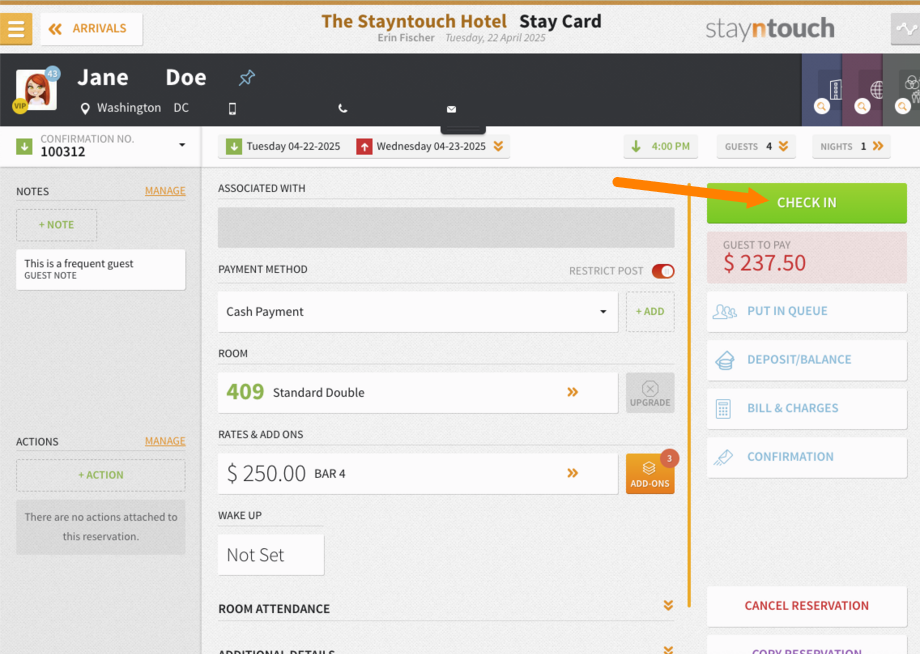Click the green arrival icon by confirmation number
The width and height of the screenshot is (920, 654).
click(24, 146)
